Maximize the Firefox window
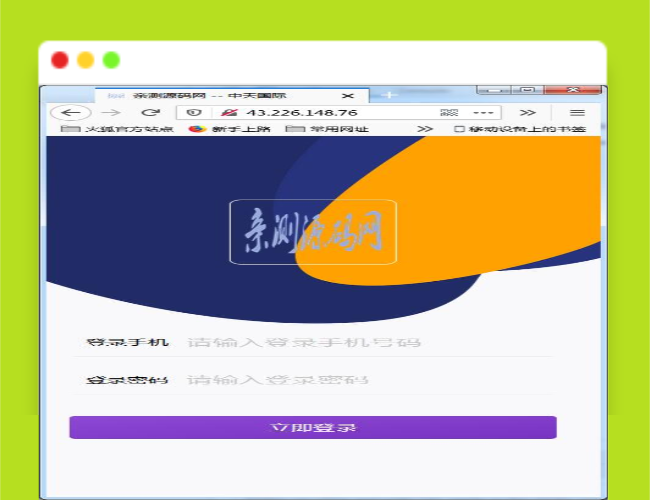650x500 pixels. pyautogui.click(x=528, y=90)
